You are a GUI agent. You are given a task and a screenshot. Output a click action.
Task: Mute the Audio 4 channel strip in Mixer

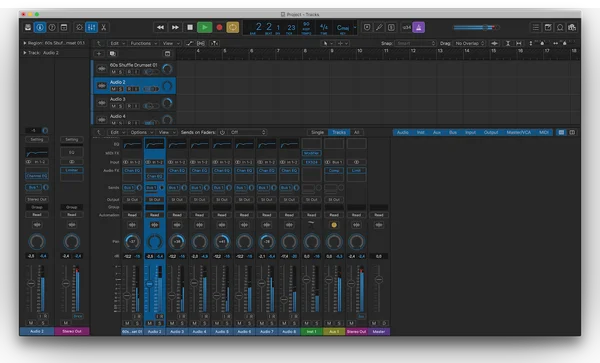[x=194, y=324]
